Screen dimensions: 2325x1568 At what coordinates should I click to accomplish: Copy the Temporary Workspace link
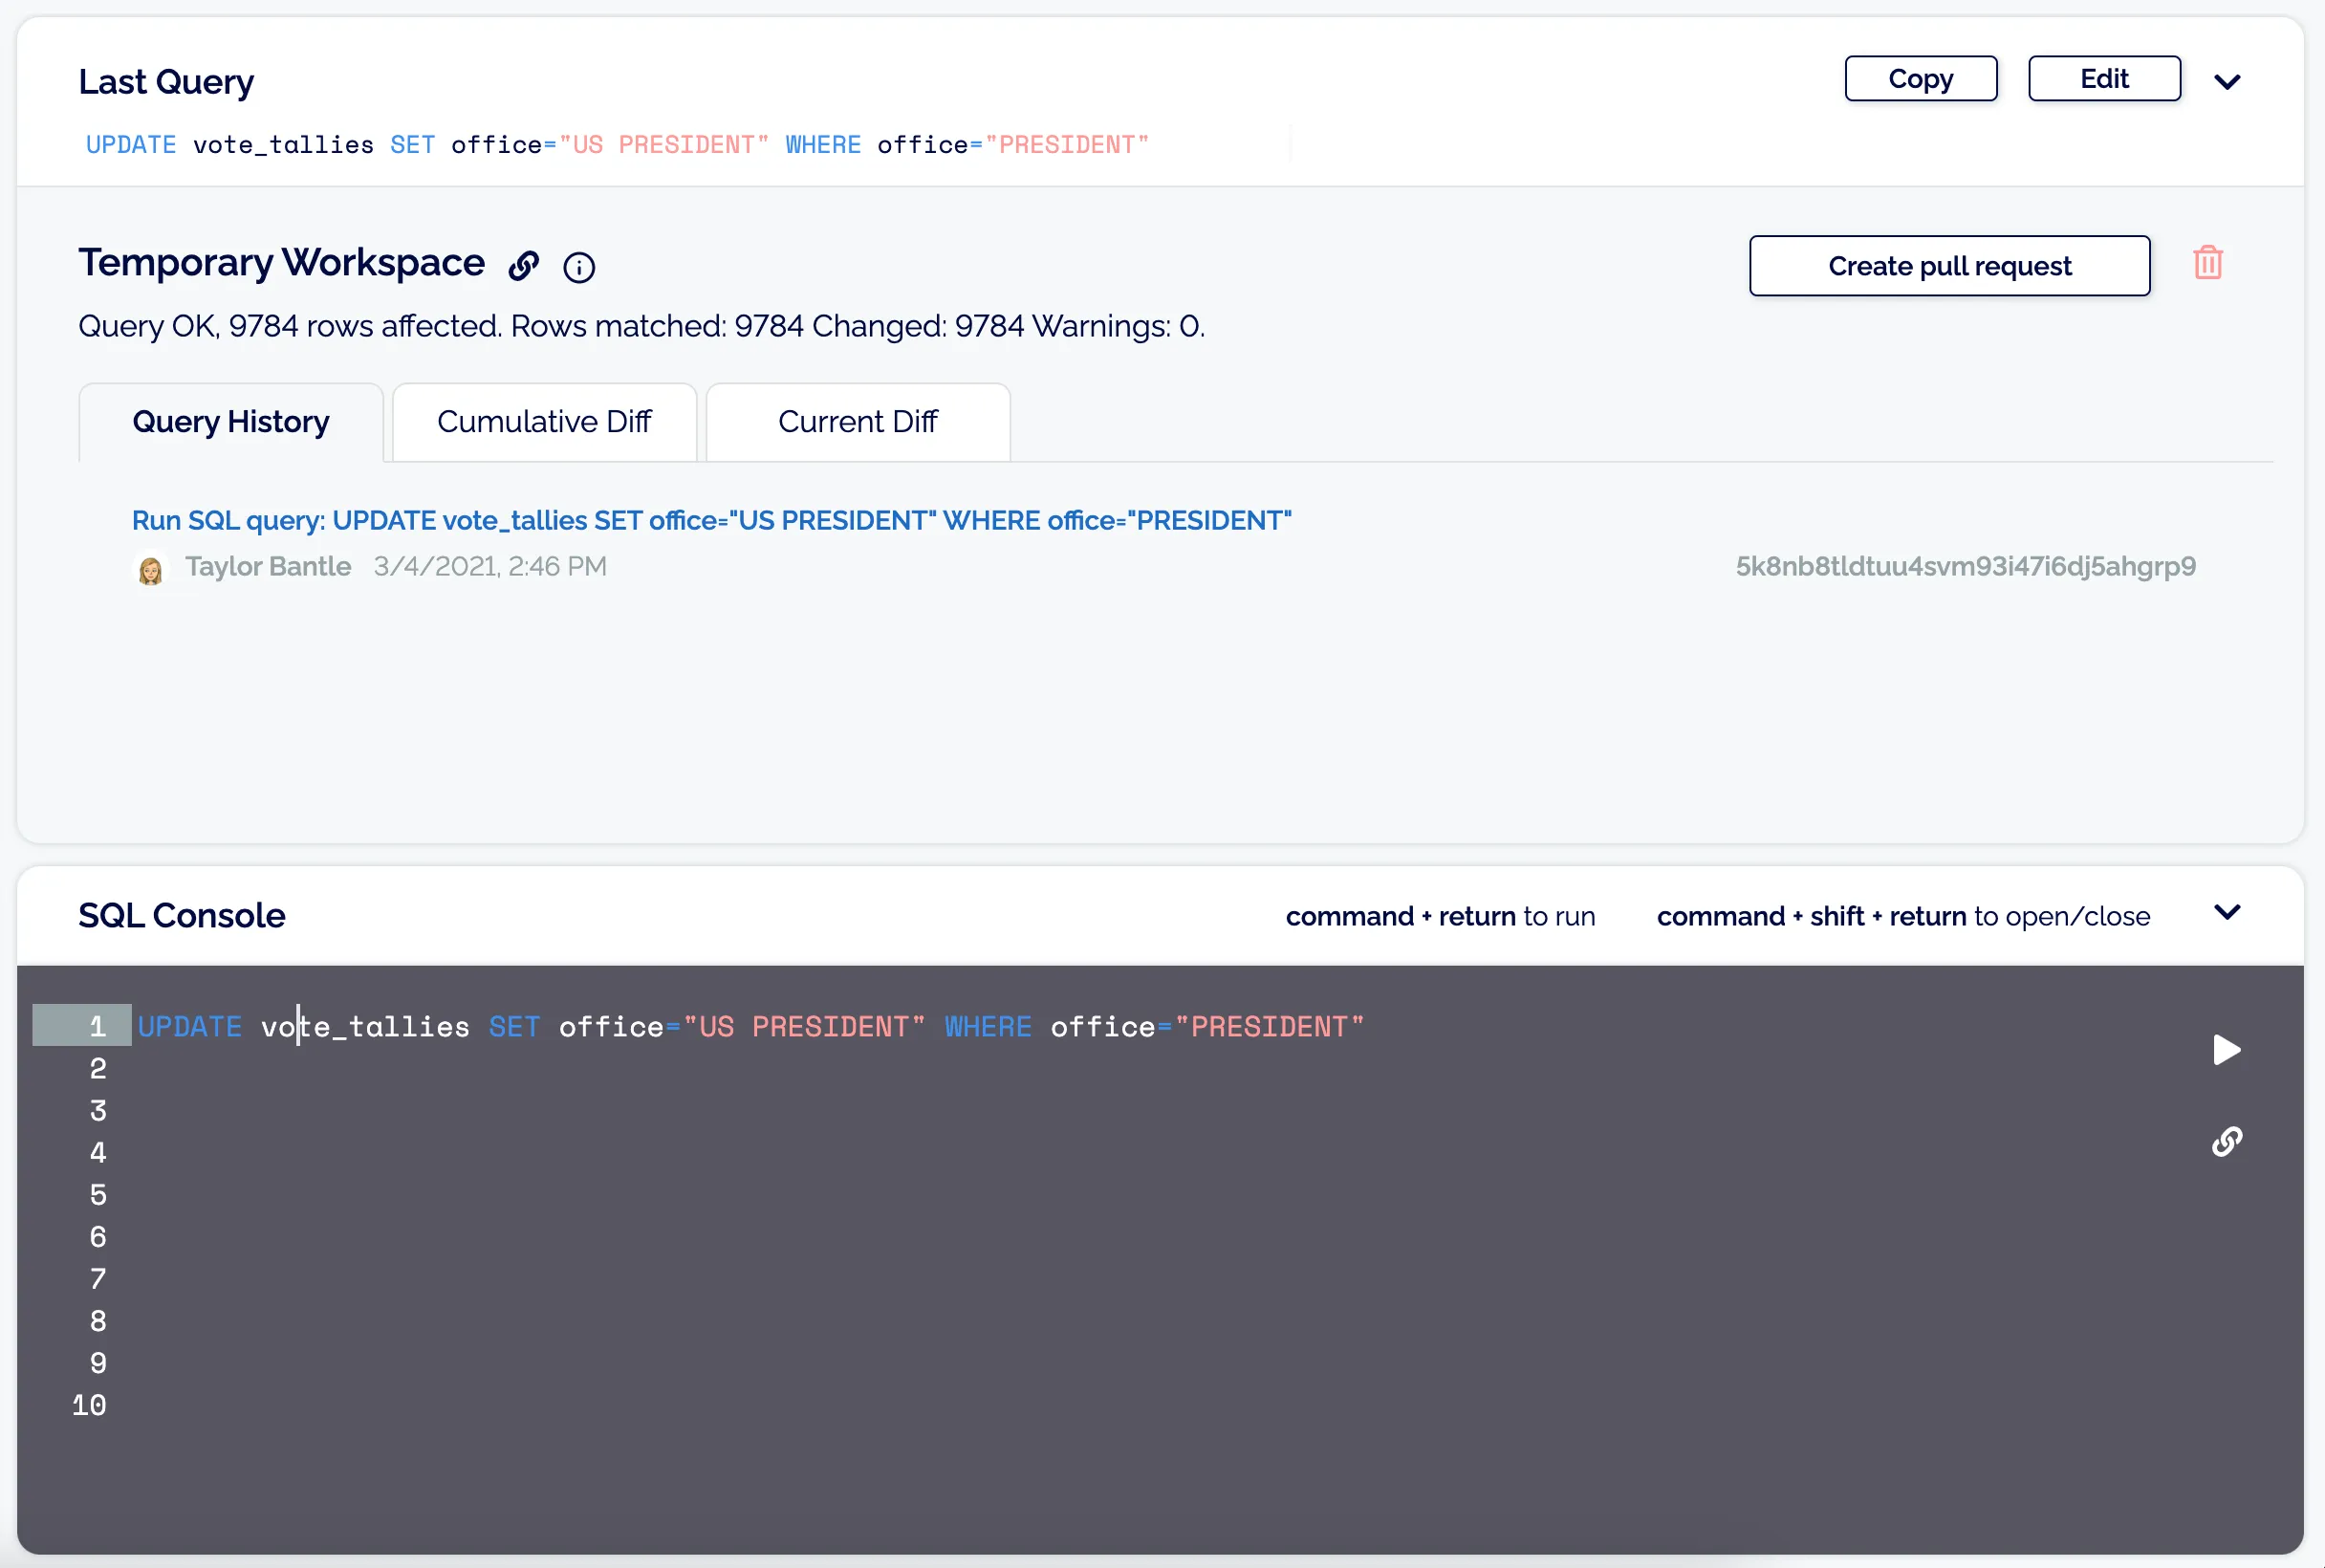[x=524, y=266]
